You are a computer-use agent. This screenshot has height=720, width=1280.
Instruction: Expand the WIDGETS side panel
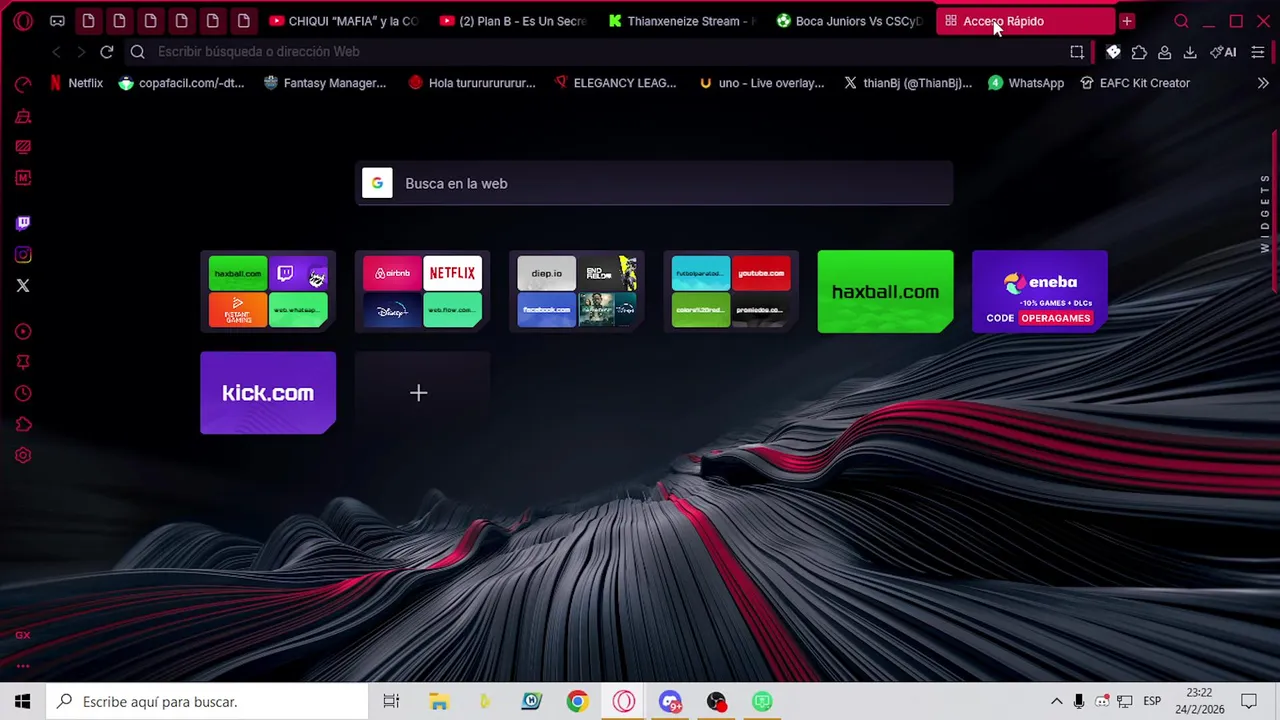(x=1265, y=213)
